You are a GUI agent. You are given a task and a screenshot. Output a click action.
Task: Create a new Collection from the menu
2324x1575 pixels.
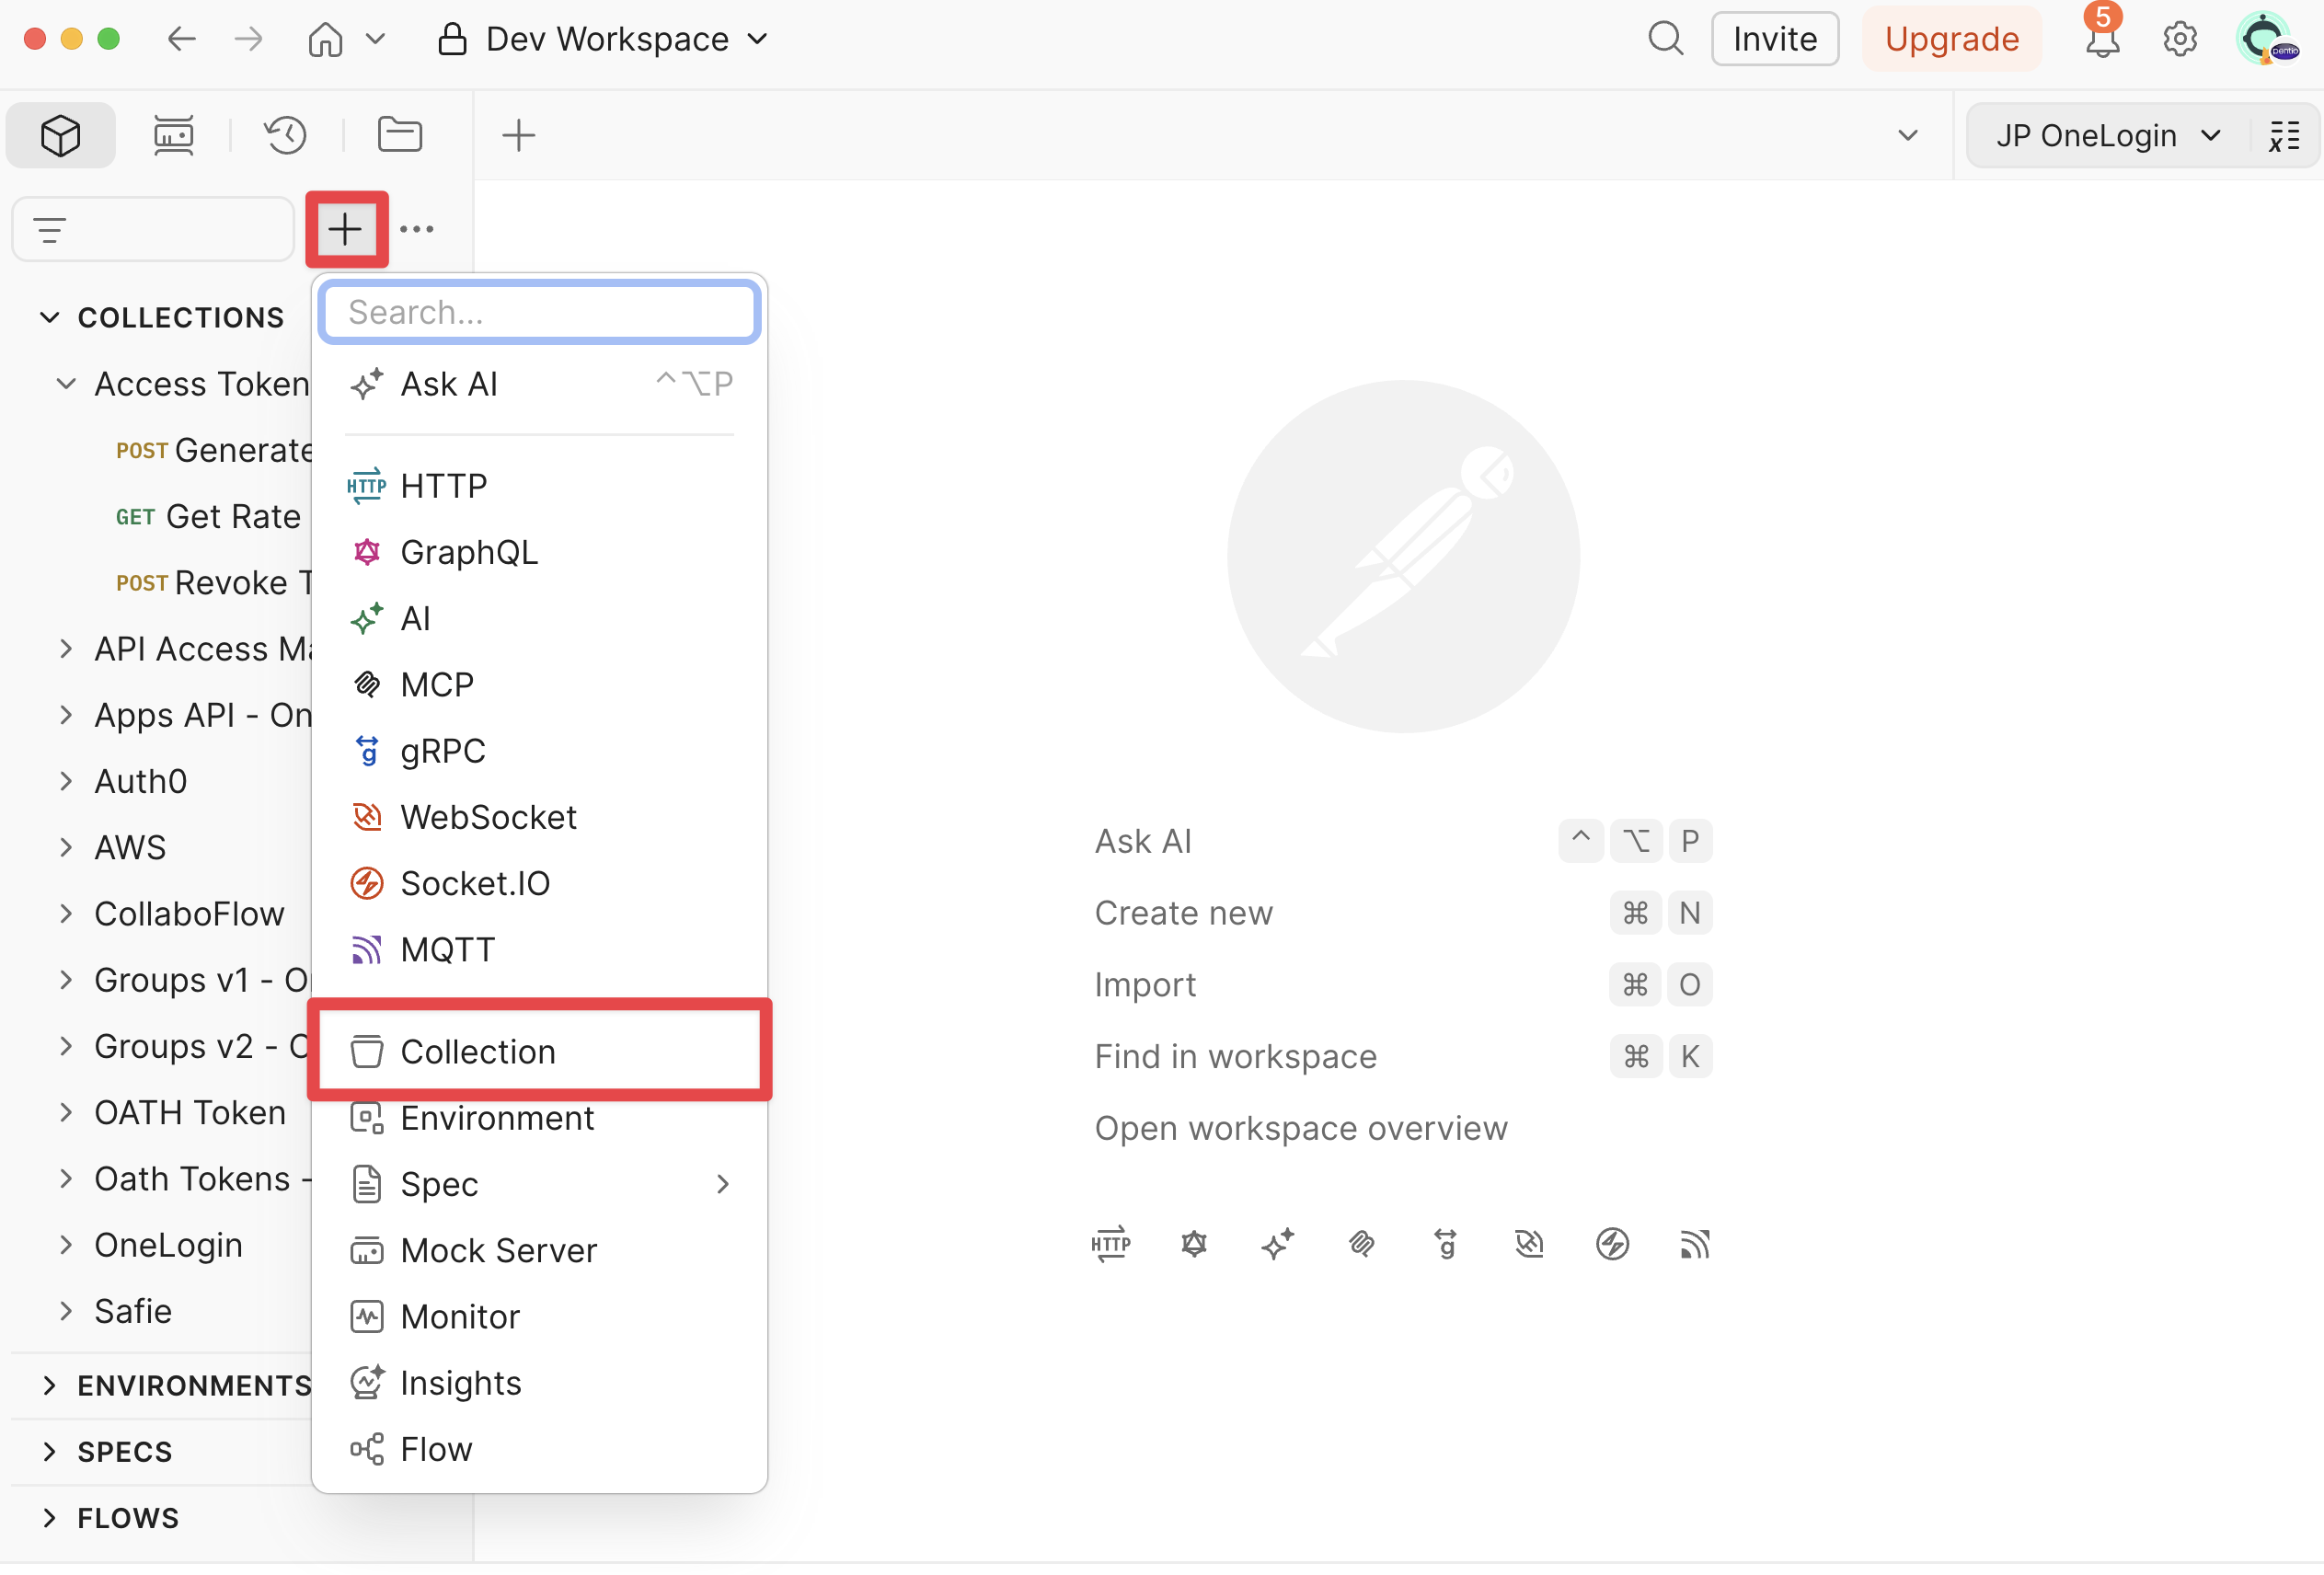[x=540, y=1052]
